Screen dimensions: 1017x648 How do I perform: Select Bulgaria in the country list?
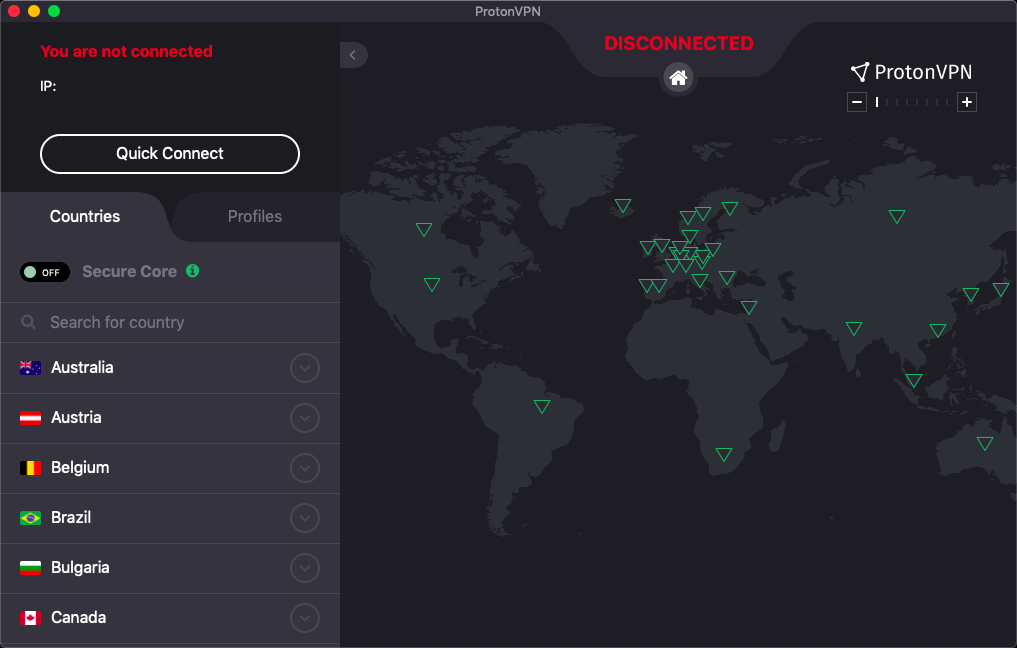170,568
